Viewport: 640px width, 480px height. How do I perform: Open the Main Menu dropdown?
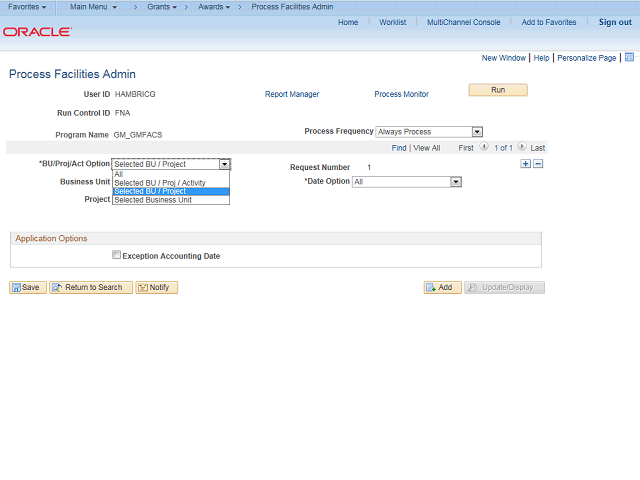[93, 7]
